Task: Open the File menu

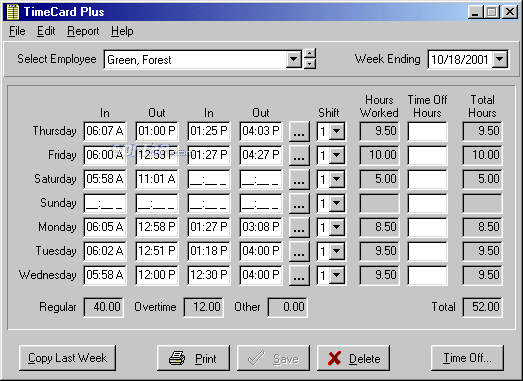Action: point(17,31)
